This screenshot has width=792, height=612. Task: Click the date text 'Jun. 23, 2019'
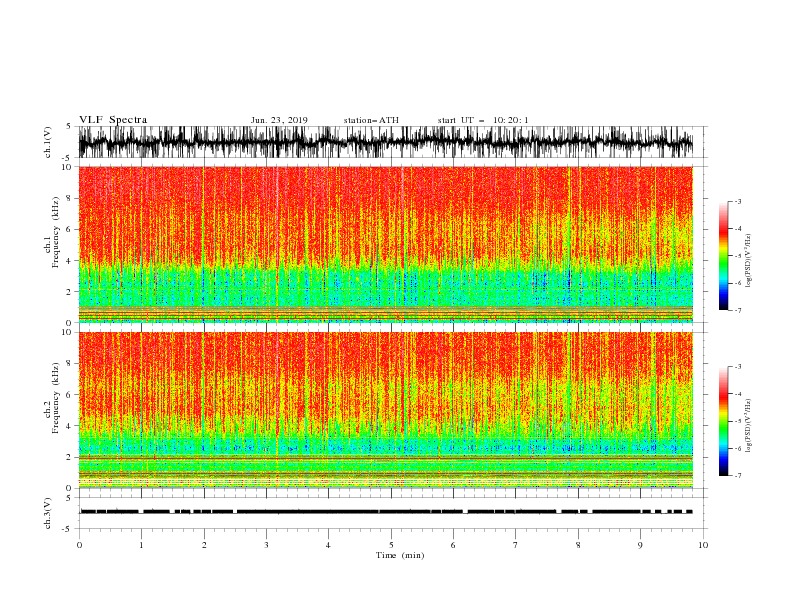[279, 120]
